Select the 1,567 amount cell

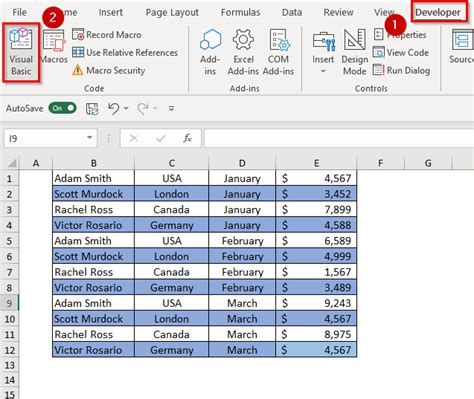pyautogui.click(x=316, y=272)
